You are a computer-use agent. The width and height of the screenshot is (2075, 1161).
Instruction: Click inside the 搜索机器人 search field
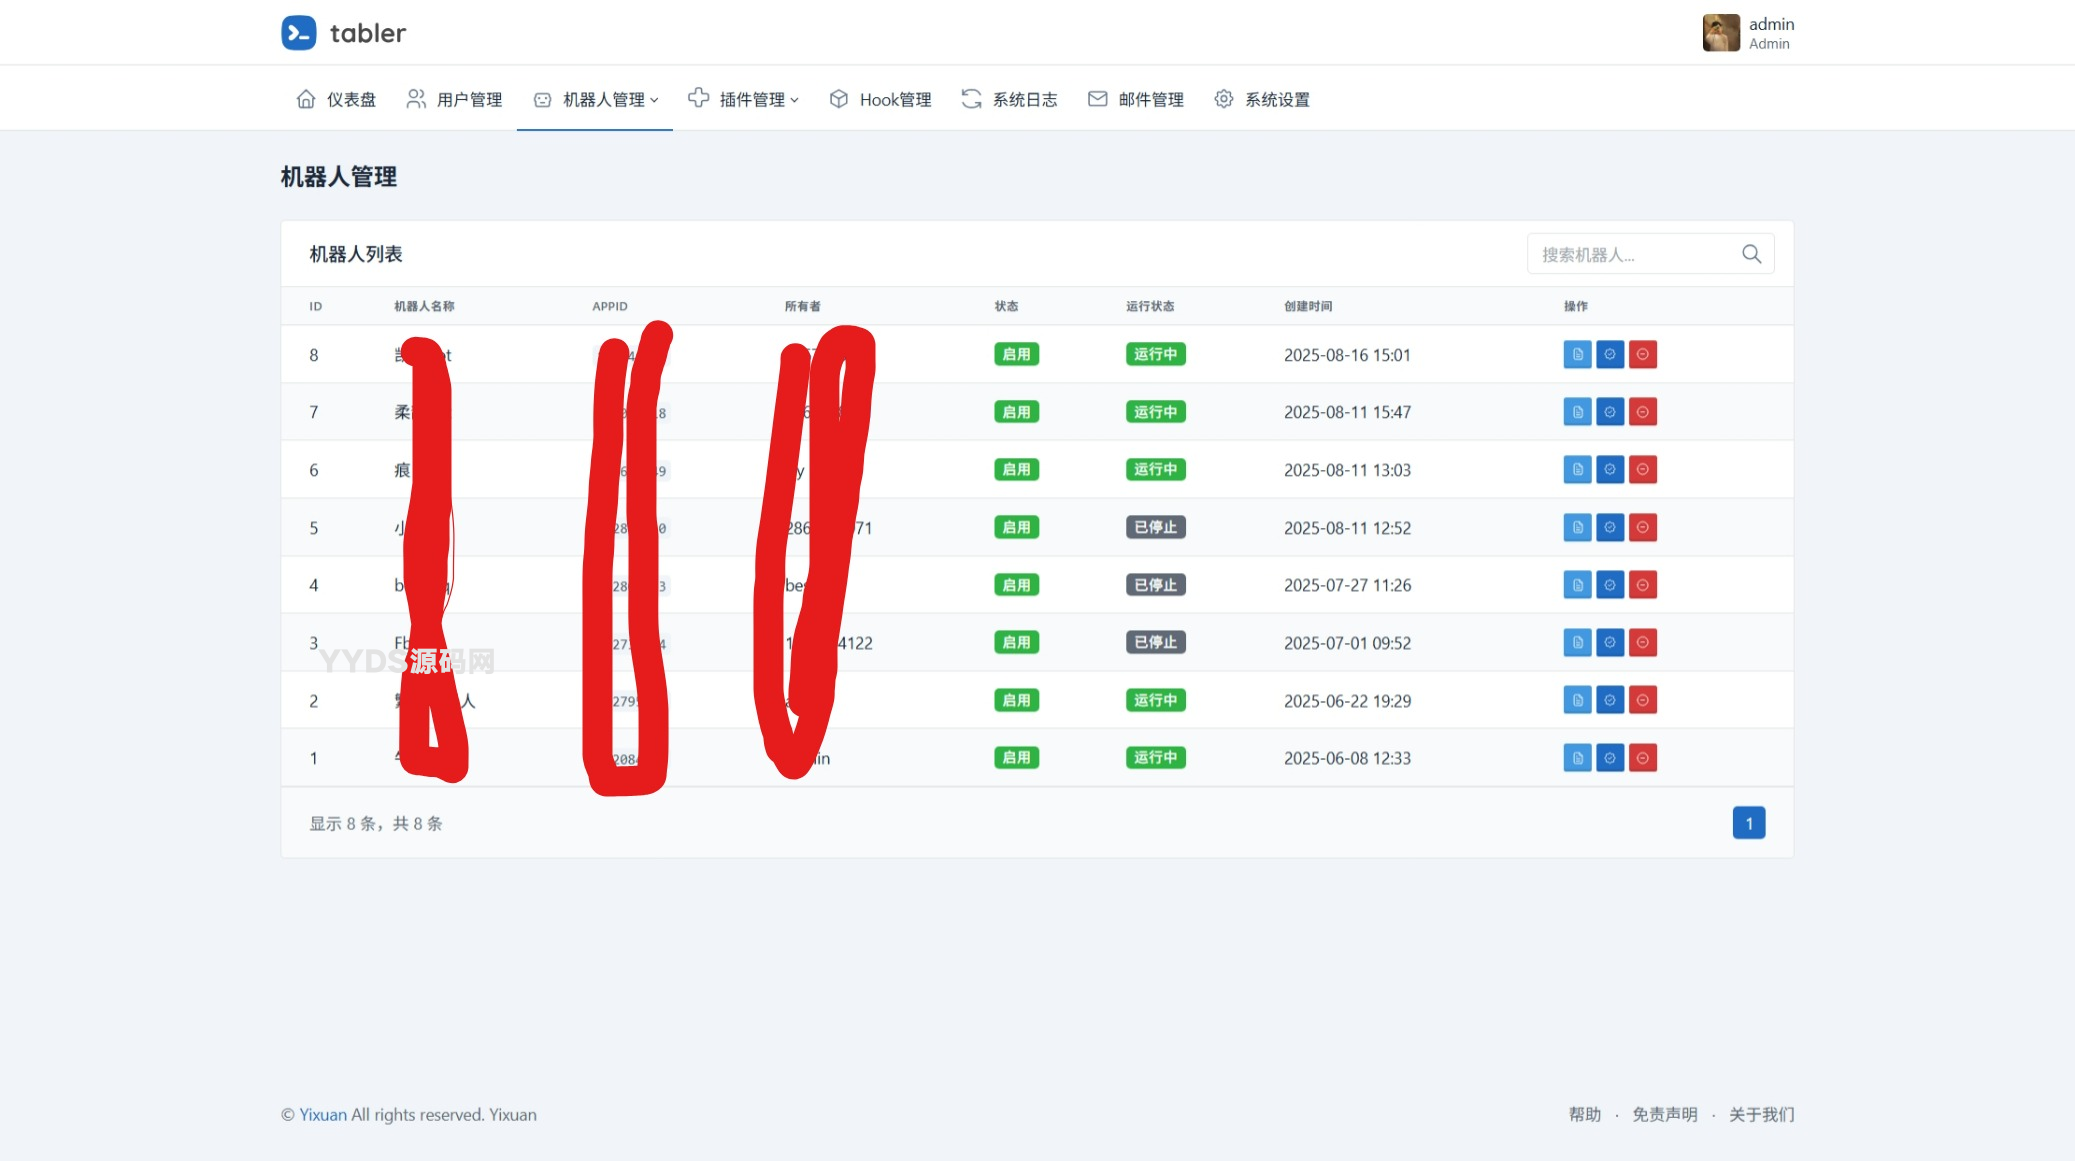(x=1630, y=253)
